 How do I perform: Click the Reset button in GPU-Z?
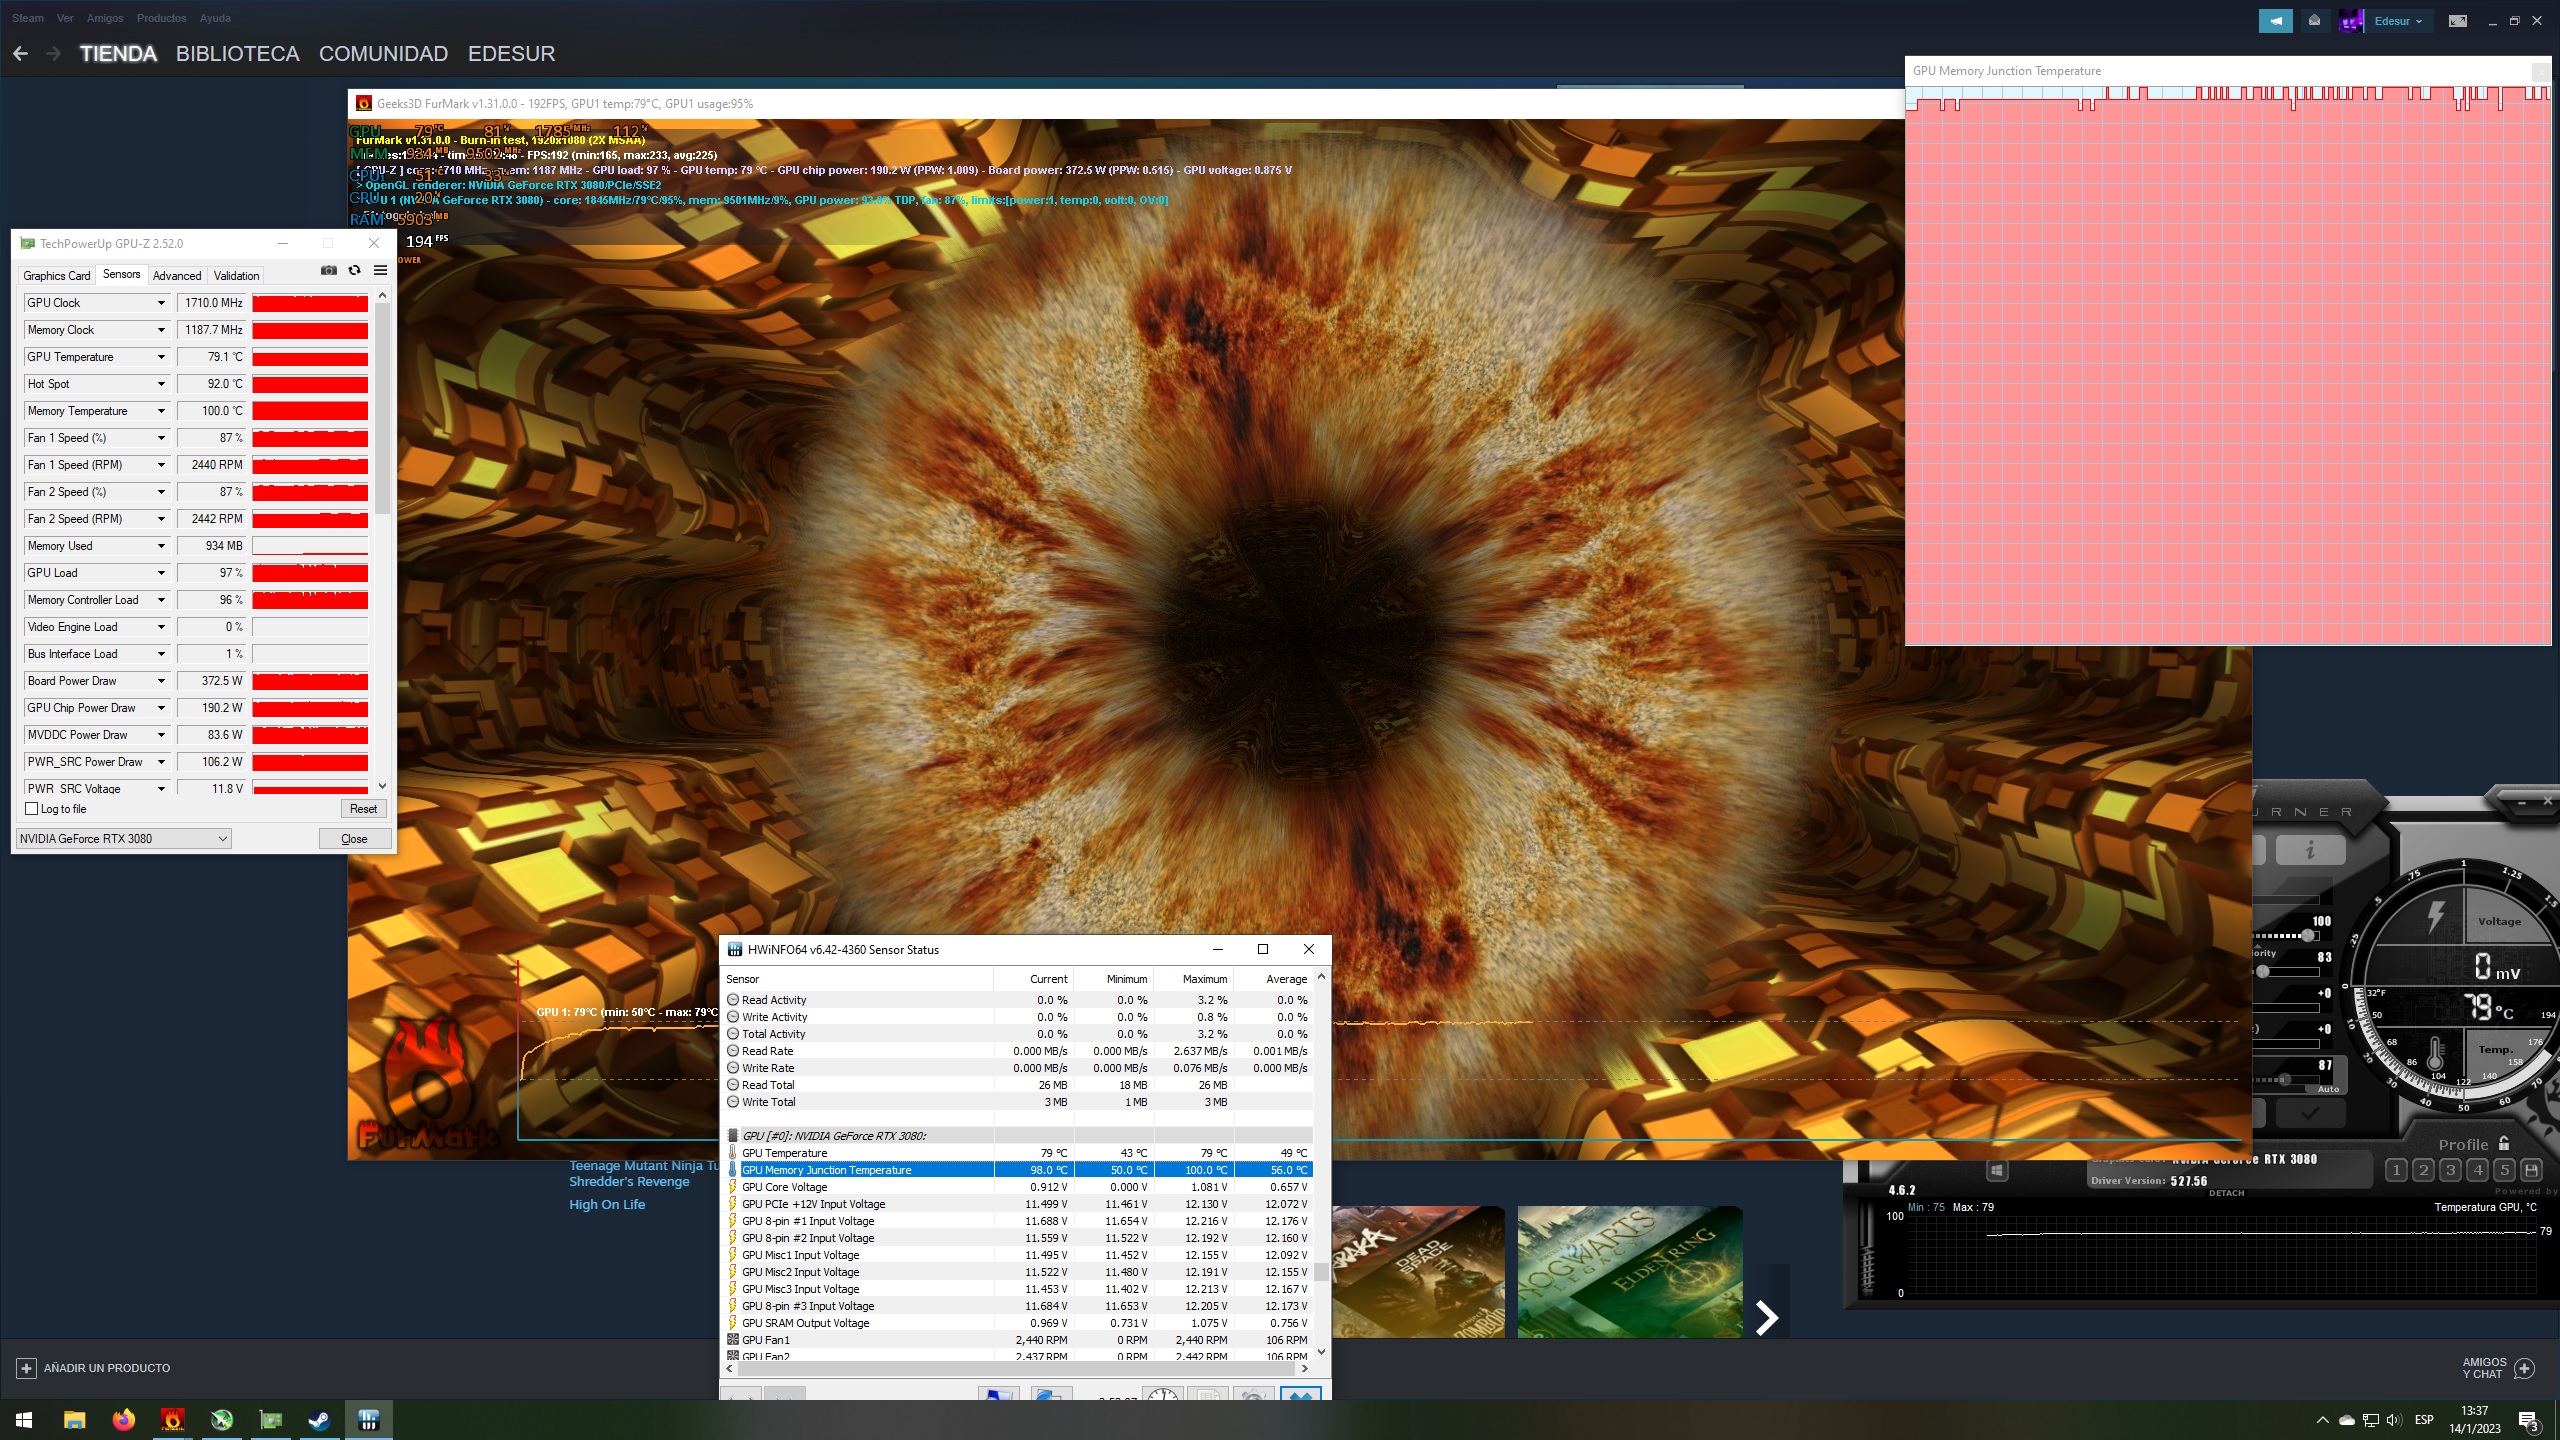(363, 808)
